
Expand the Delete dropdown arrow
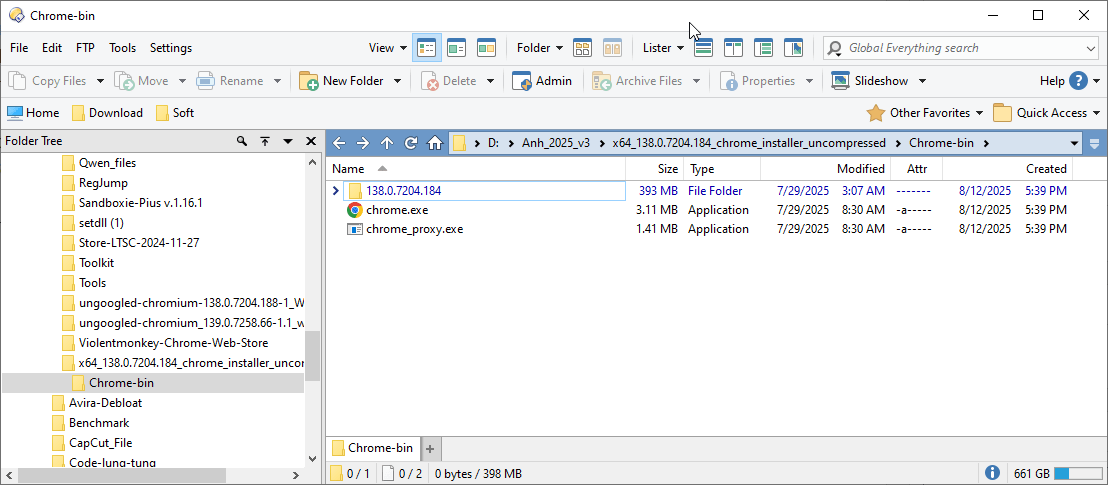coord(490,81)
